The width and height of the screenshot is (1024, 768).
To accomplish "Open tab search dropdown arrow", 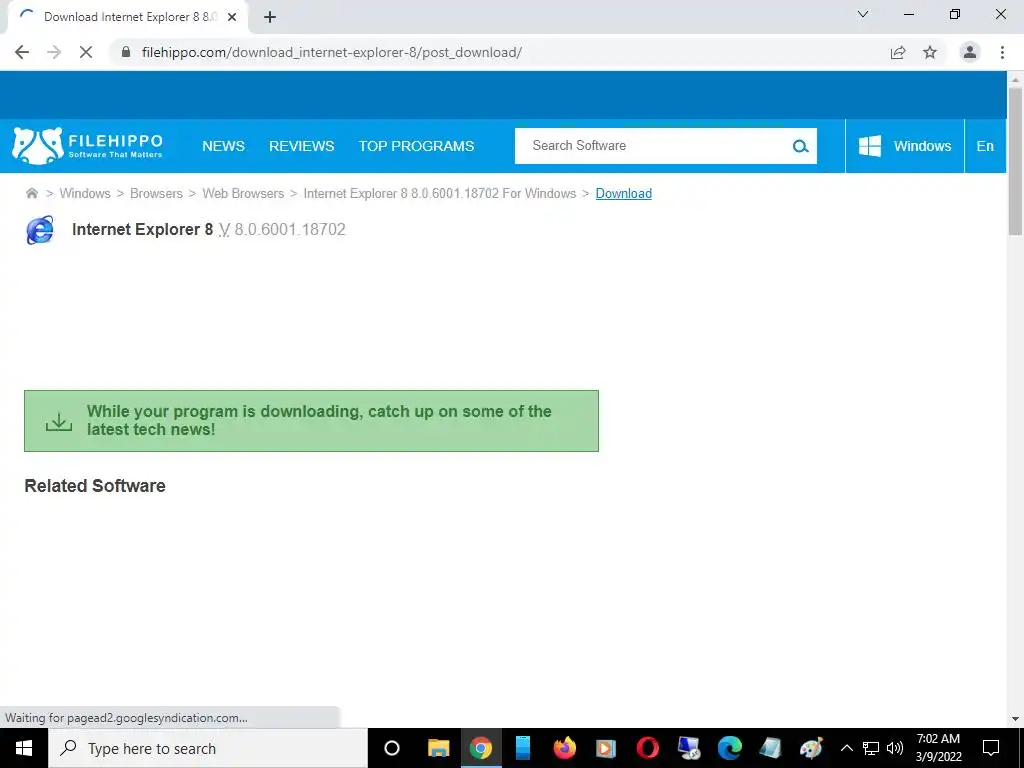I will point(863,14).
